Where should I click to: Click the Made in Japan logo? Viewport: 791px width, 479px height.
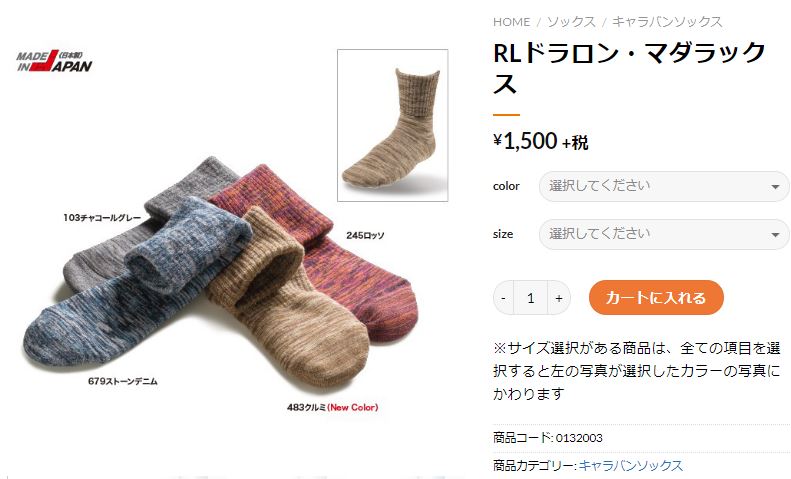coord(54,62)
